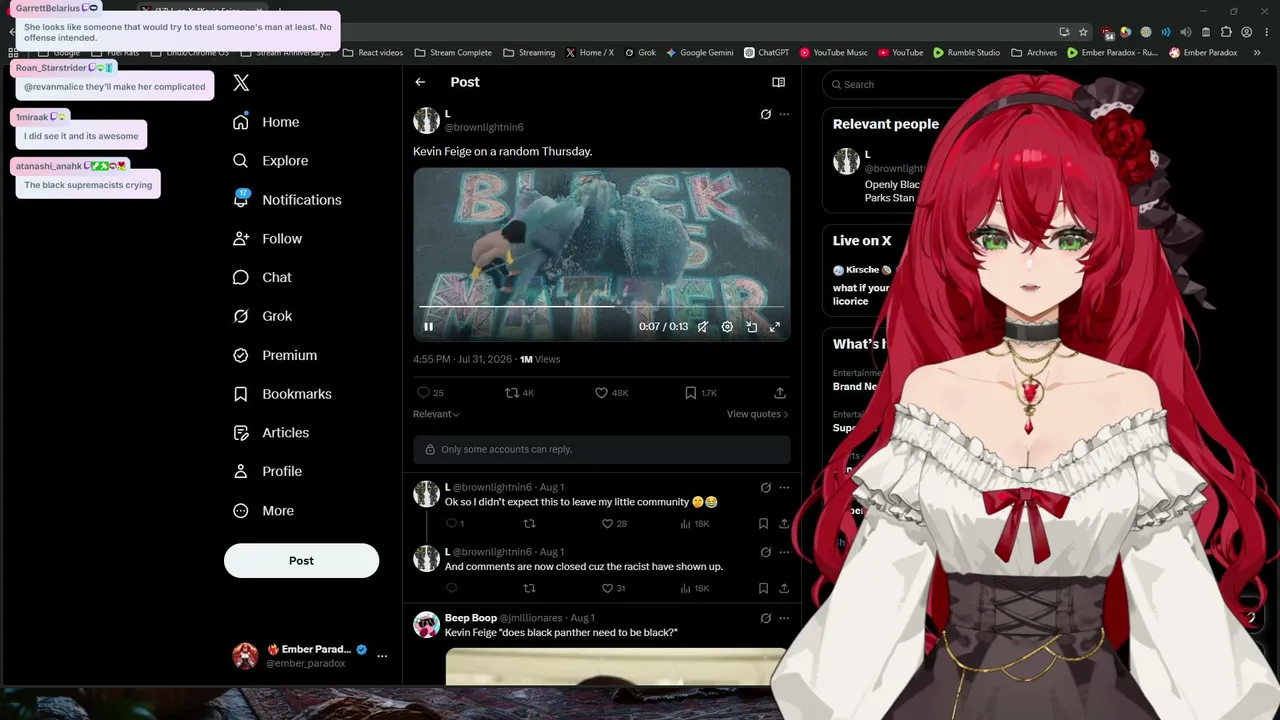Open video settings gear
The image size is (1280, 720).
coord(727,327)
